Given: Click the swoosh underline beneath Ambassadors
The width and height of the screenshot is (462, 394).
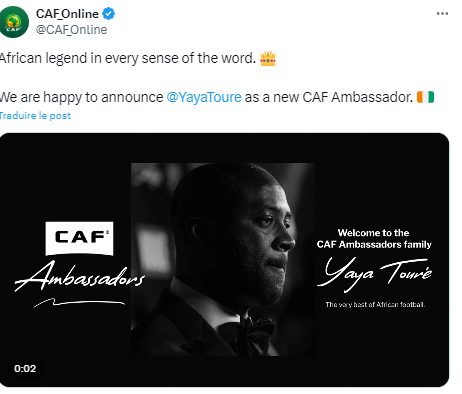Looking at the screenshot, I should [79, 303].
